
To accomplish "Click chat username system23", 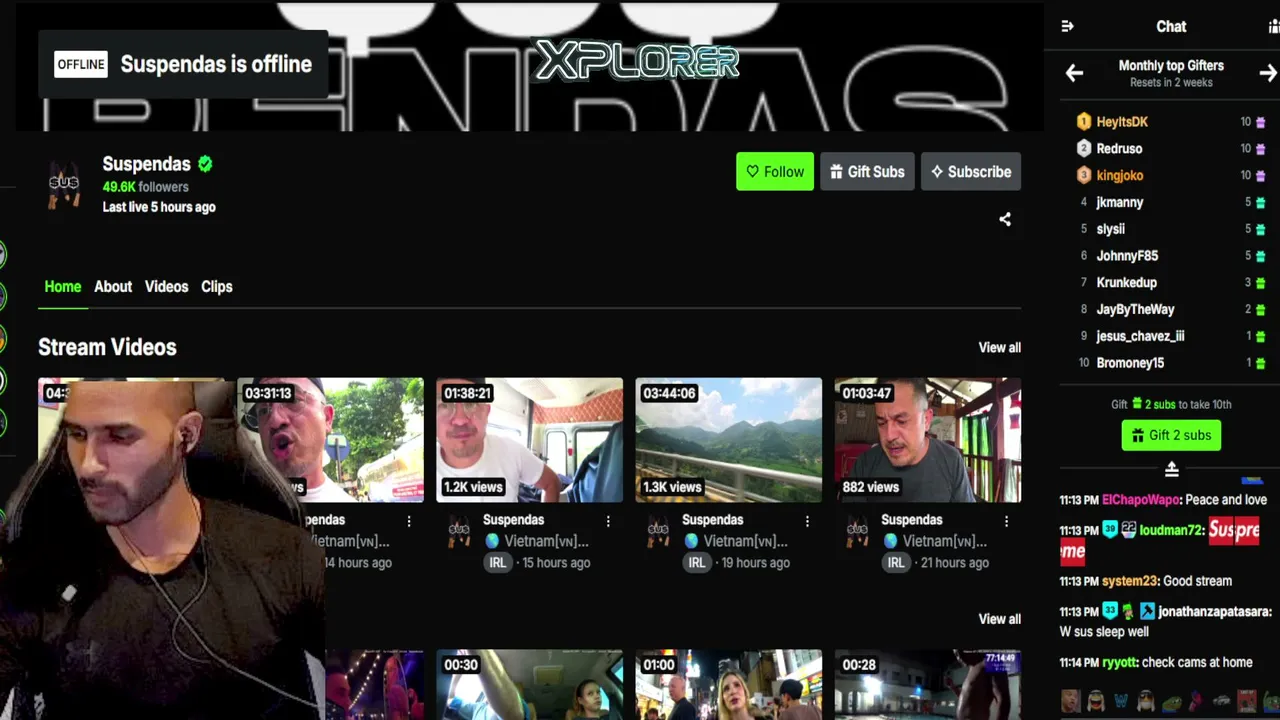I will point(1130,581).
